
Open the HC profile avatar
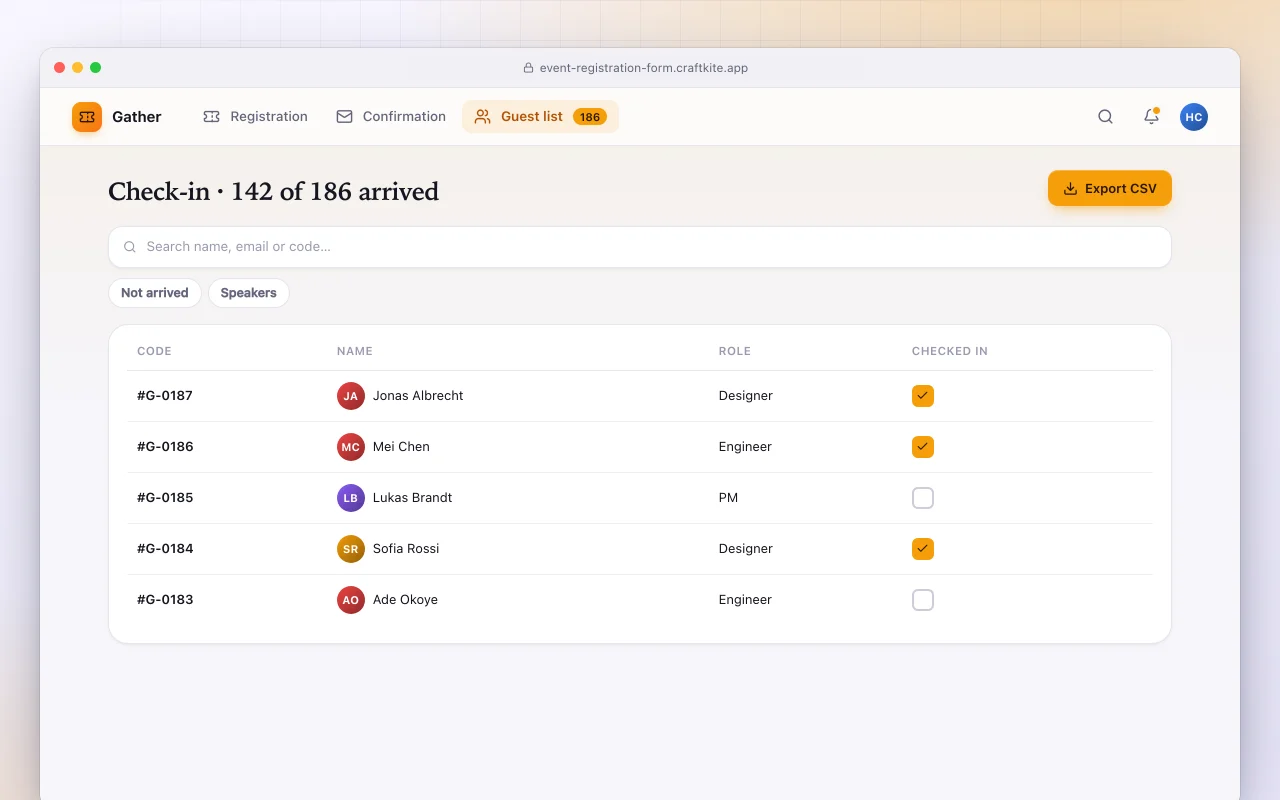pyautogui.click(x=1194, y=117)
